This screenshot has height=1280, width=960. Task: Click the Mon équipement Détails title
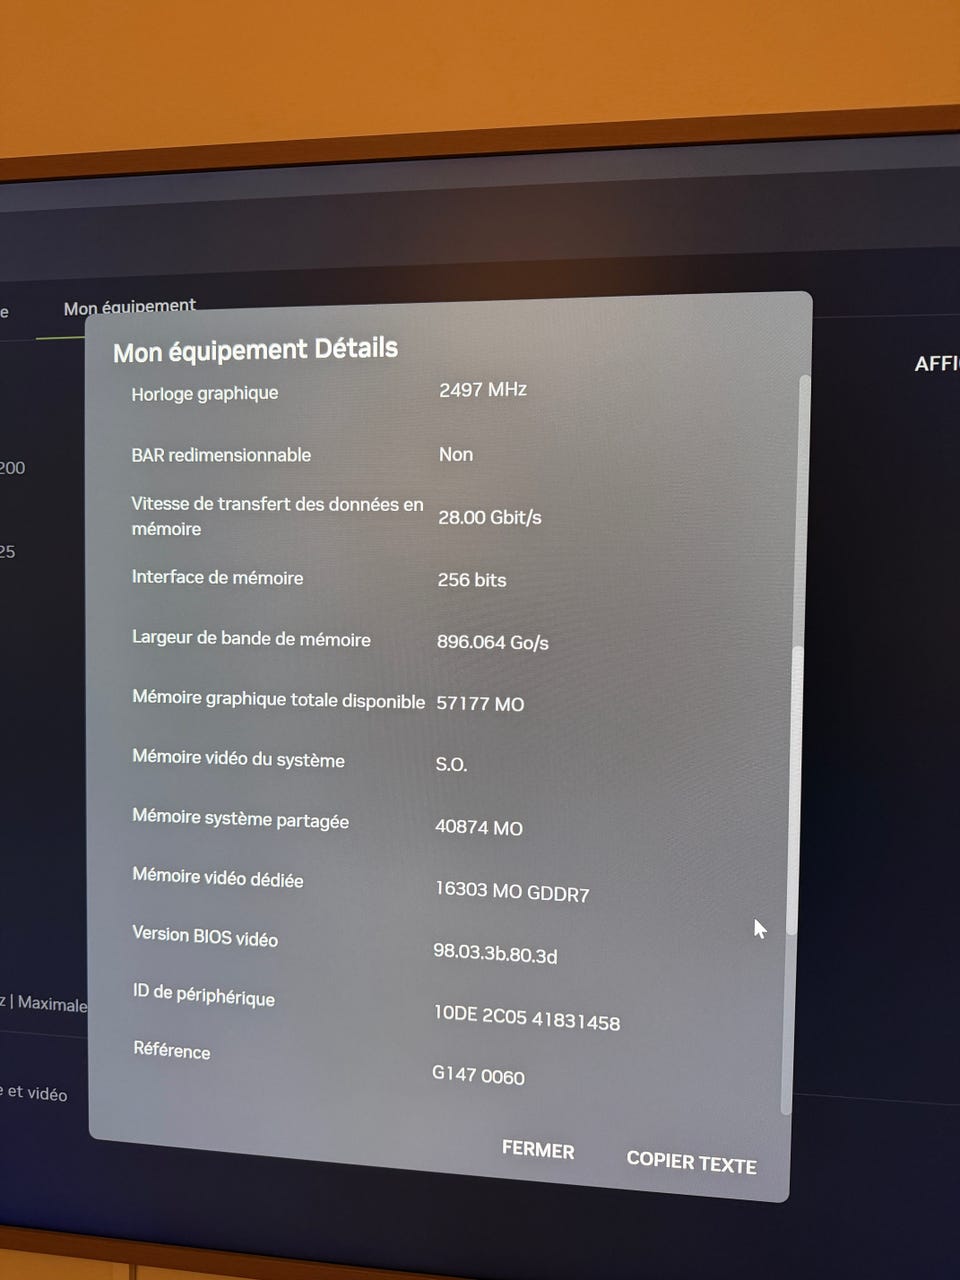click(x=255, y=350)
